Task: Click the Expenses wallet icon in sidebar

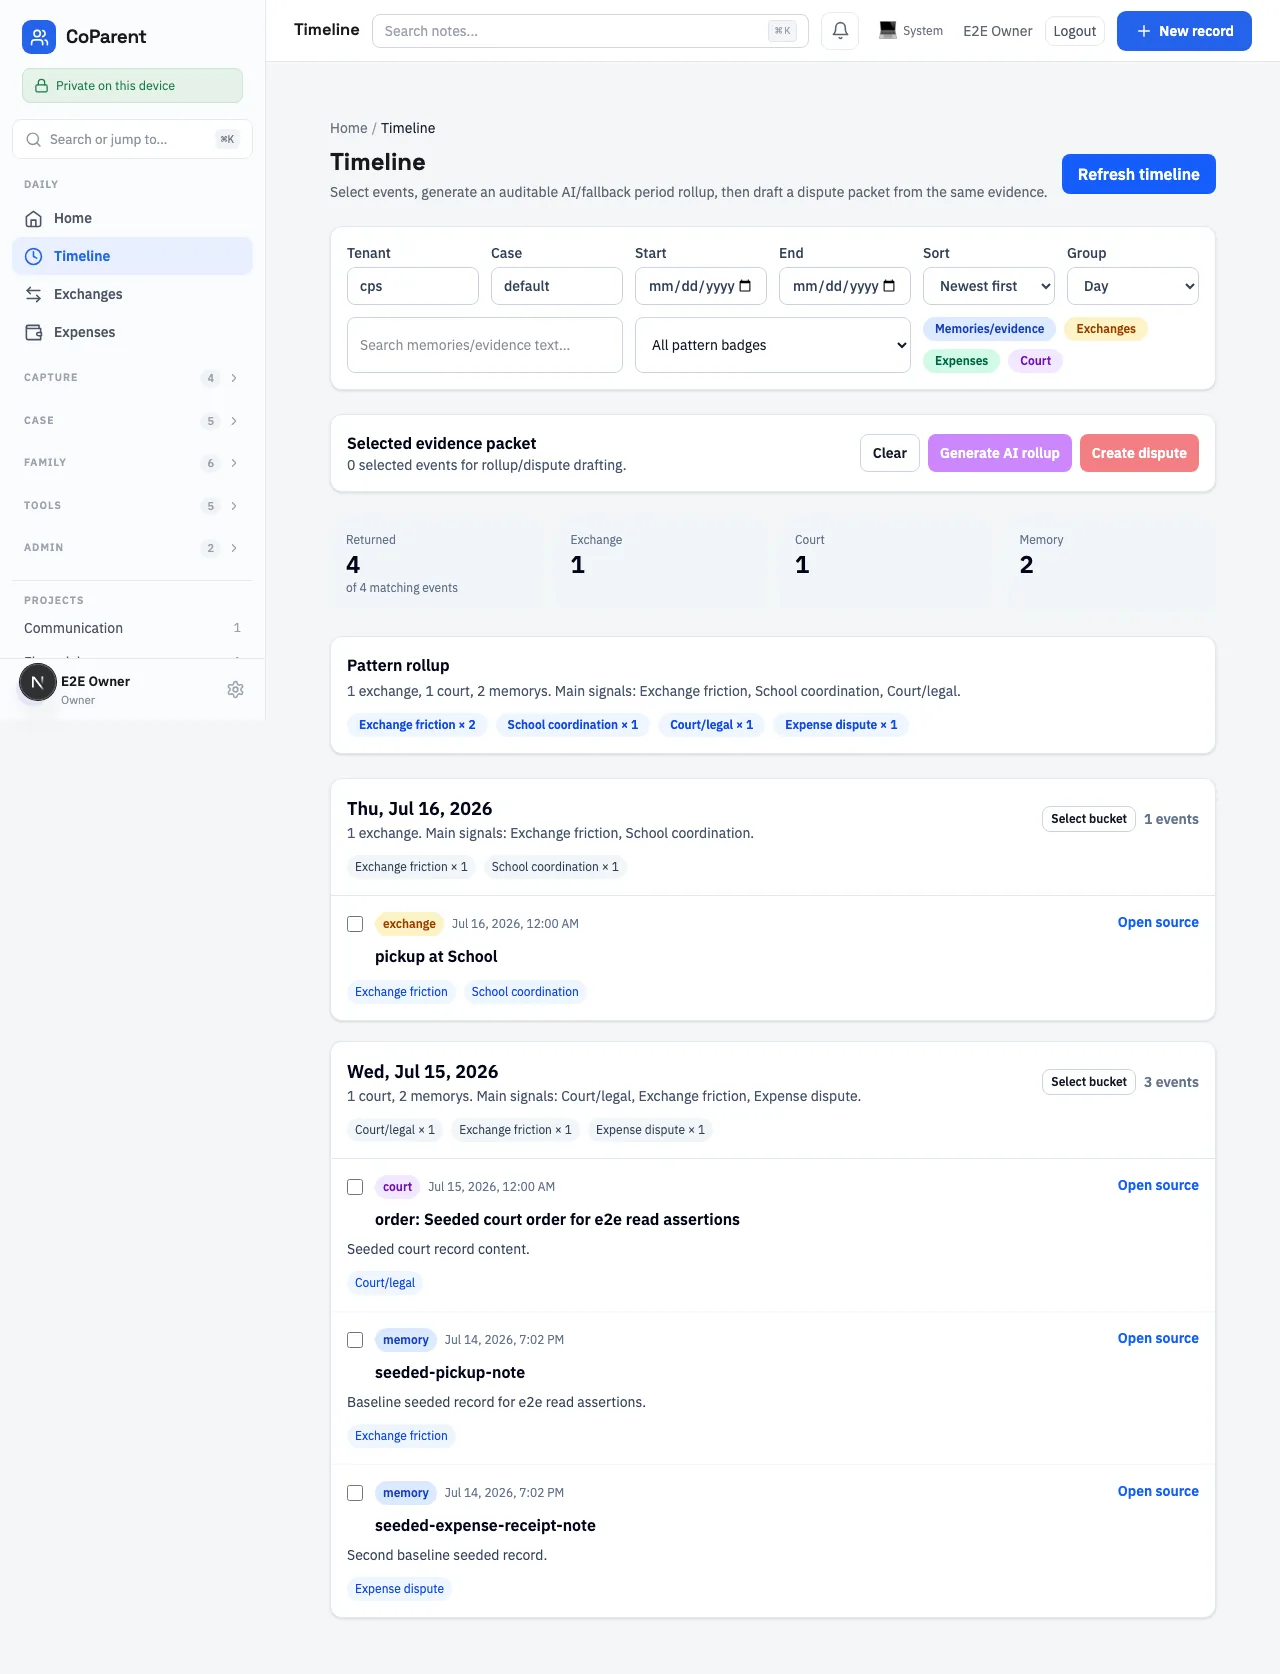Action: 34,332
